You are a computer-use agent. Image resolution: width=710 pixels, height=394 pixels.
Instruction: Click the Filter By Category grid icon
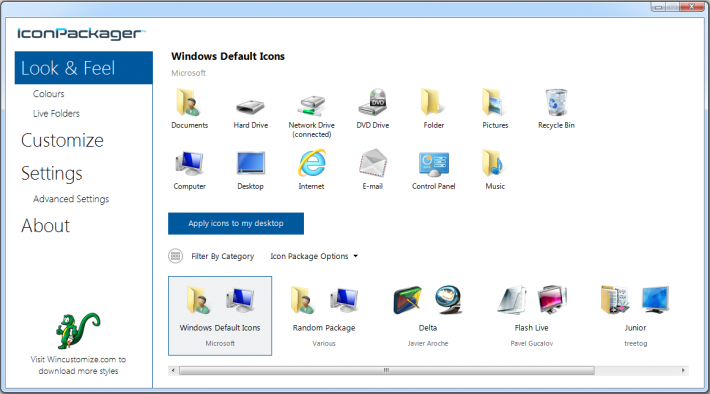[175, 256]
